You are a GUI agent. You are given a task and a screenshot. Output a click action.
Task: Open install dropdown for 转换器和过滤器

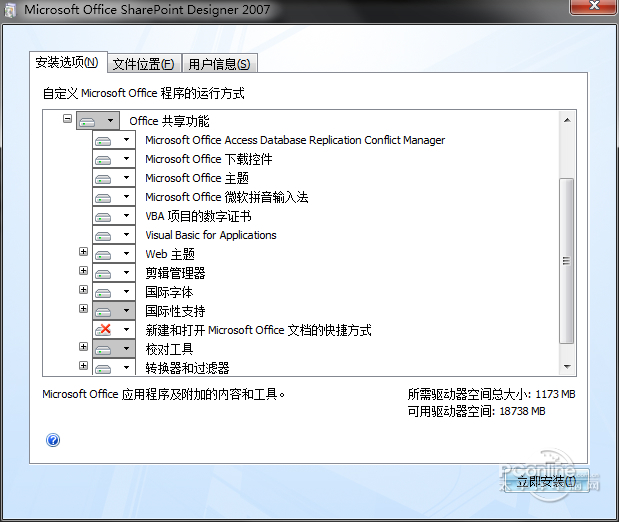coord(114,367)
